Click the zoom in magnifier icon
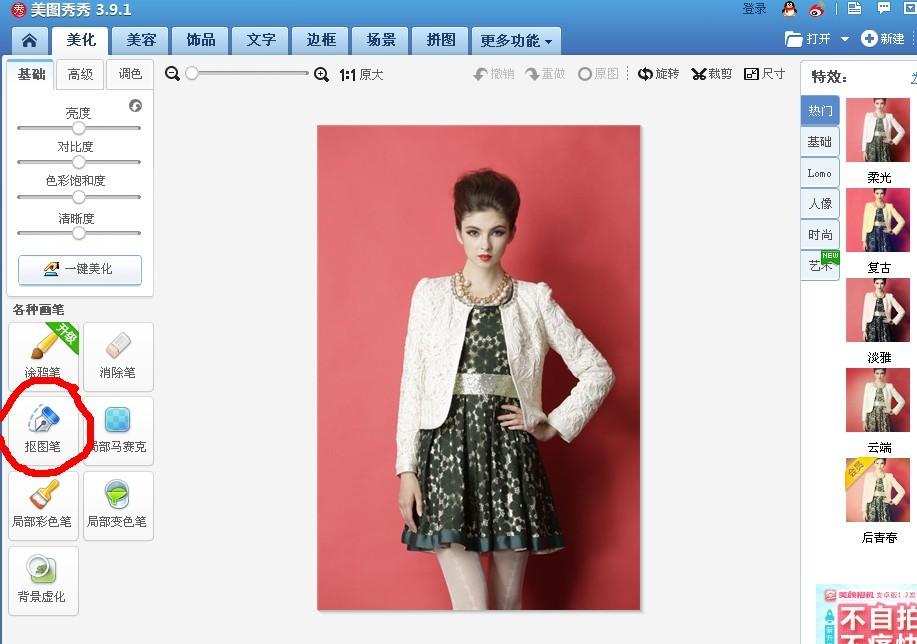Screen dimensions: 917x644 coord(321,74)
